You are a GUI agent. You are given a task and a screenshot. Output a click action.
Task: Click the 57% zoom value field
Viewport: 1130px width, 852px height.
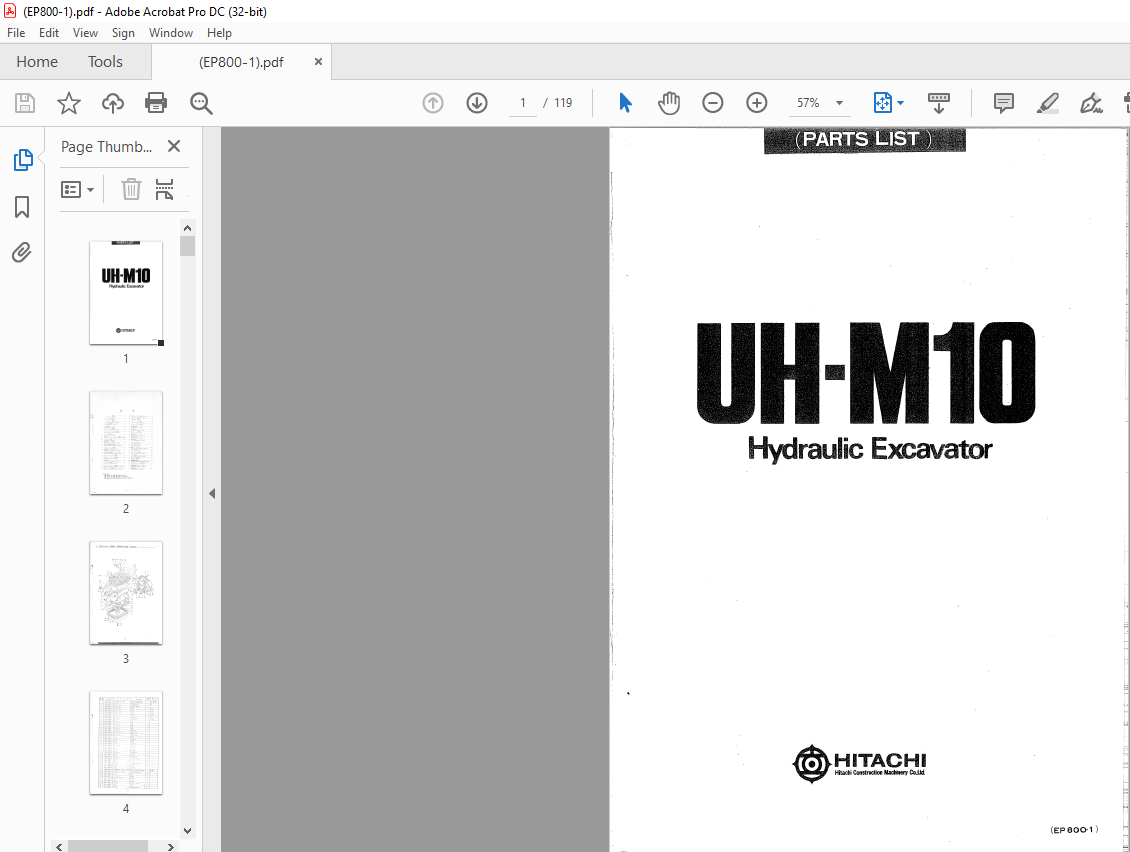808,103
